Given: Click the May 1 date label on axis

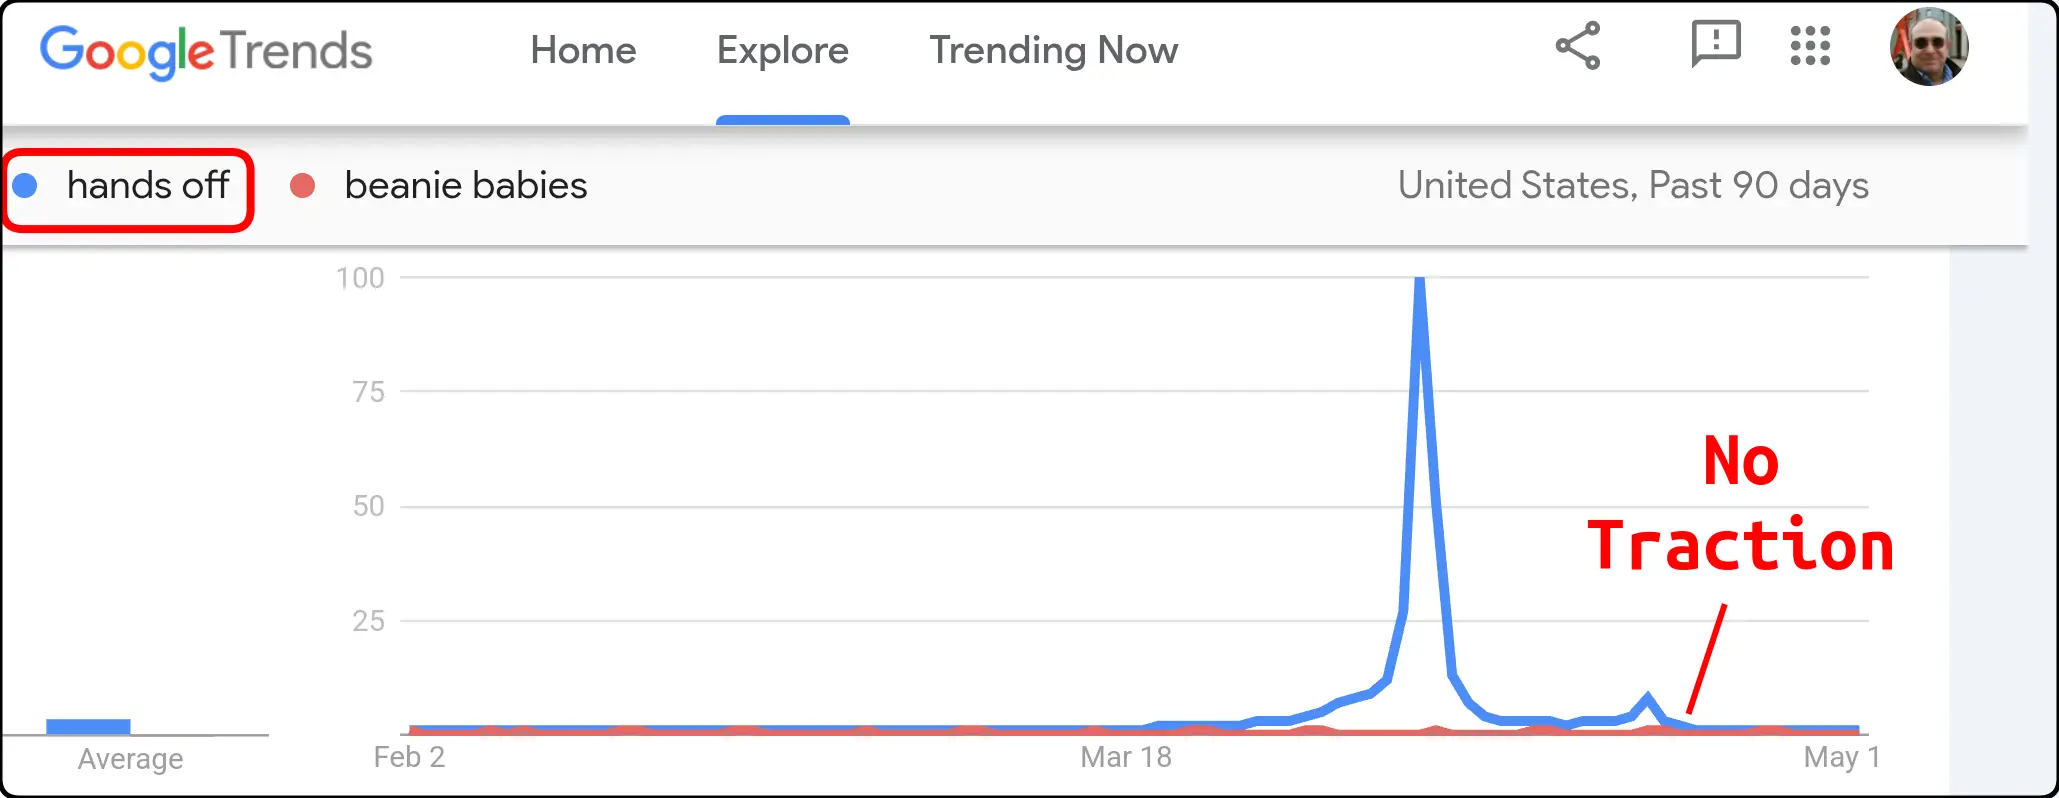Looking at the screenshot, I should (1842, 757).
